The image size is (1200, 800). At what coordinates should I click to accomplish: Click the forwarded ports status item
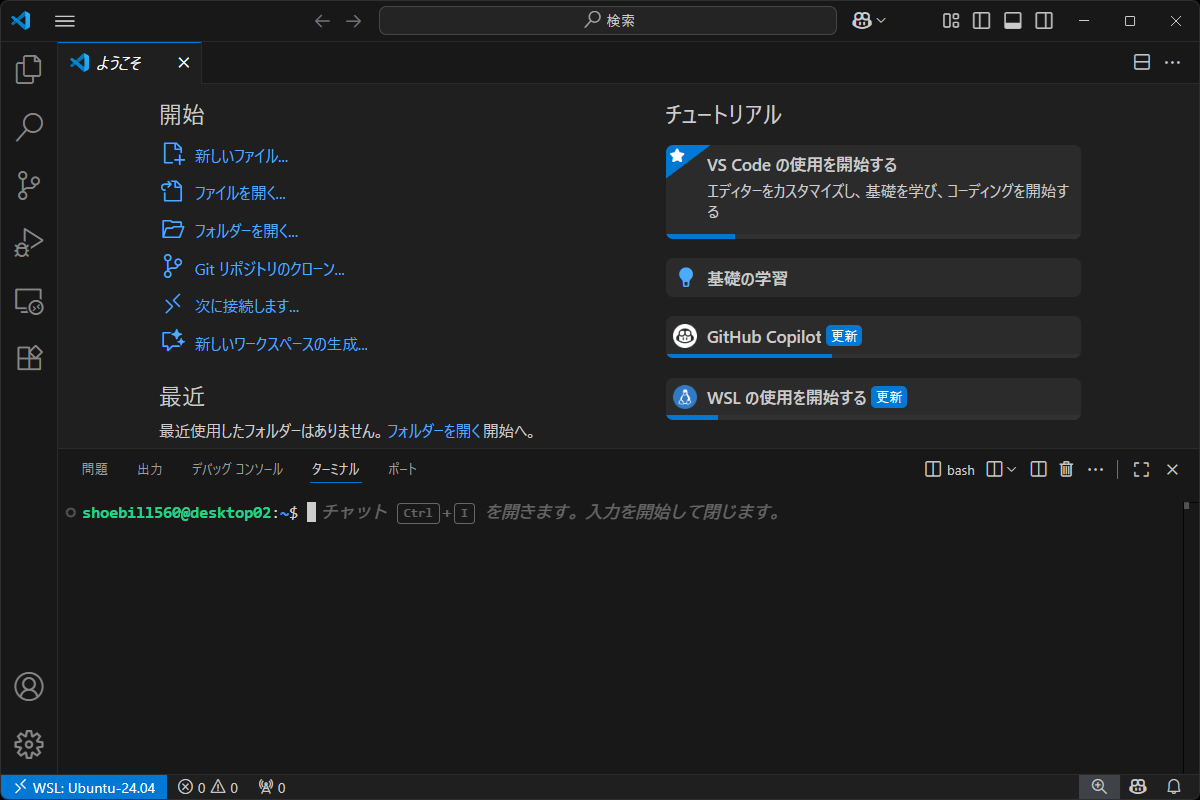(271, 787)
